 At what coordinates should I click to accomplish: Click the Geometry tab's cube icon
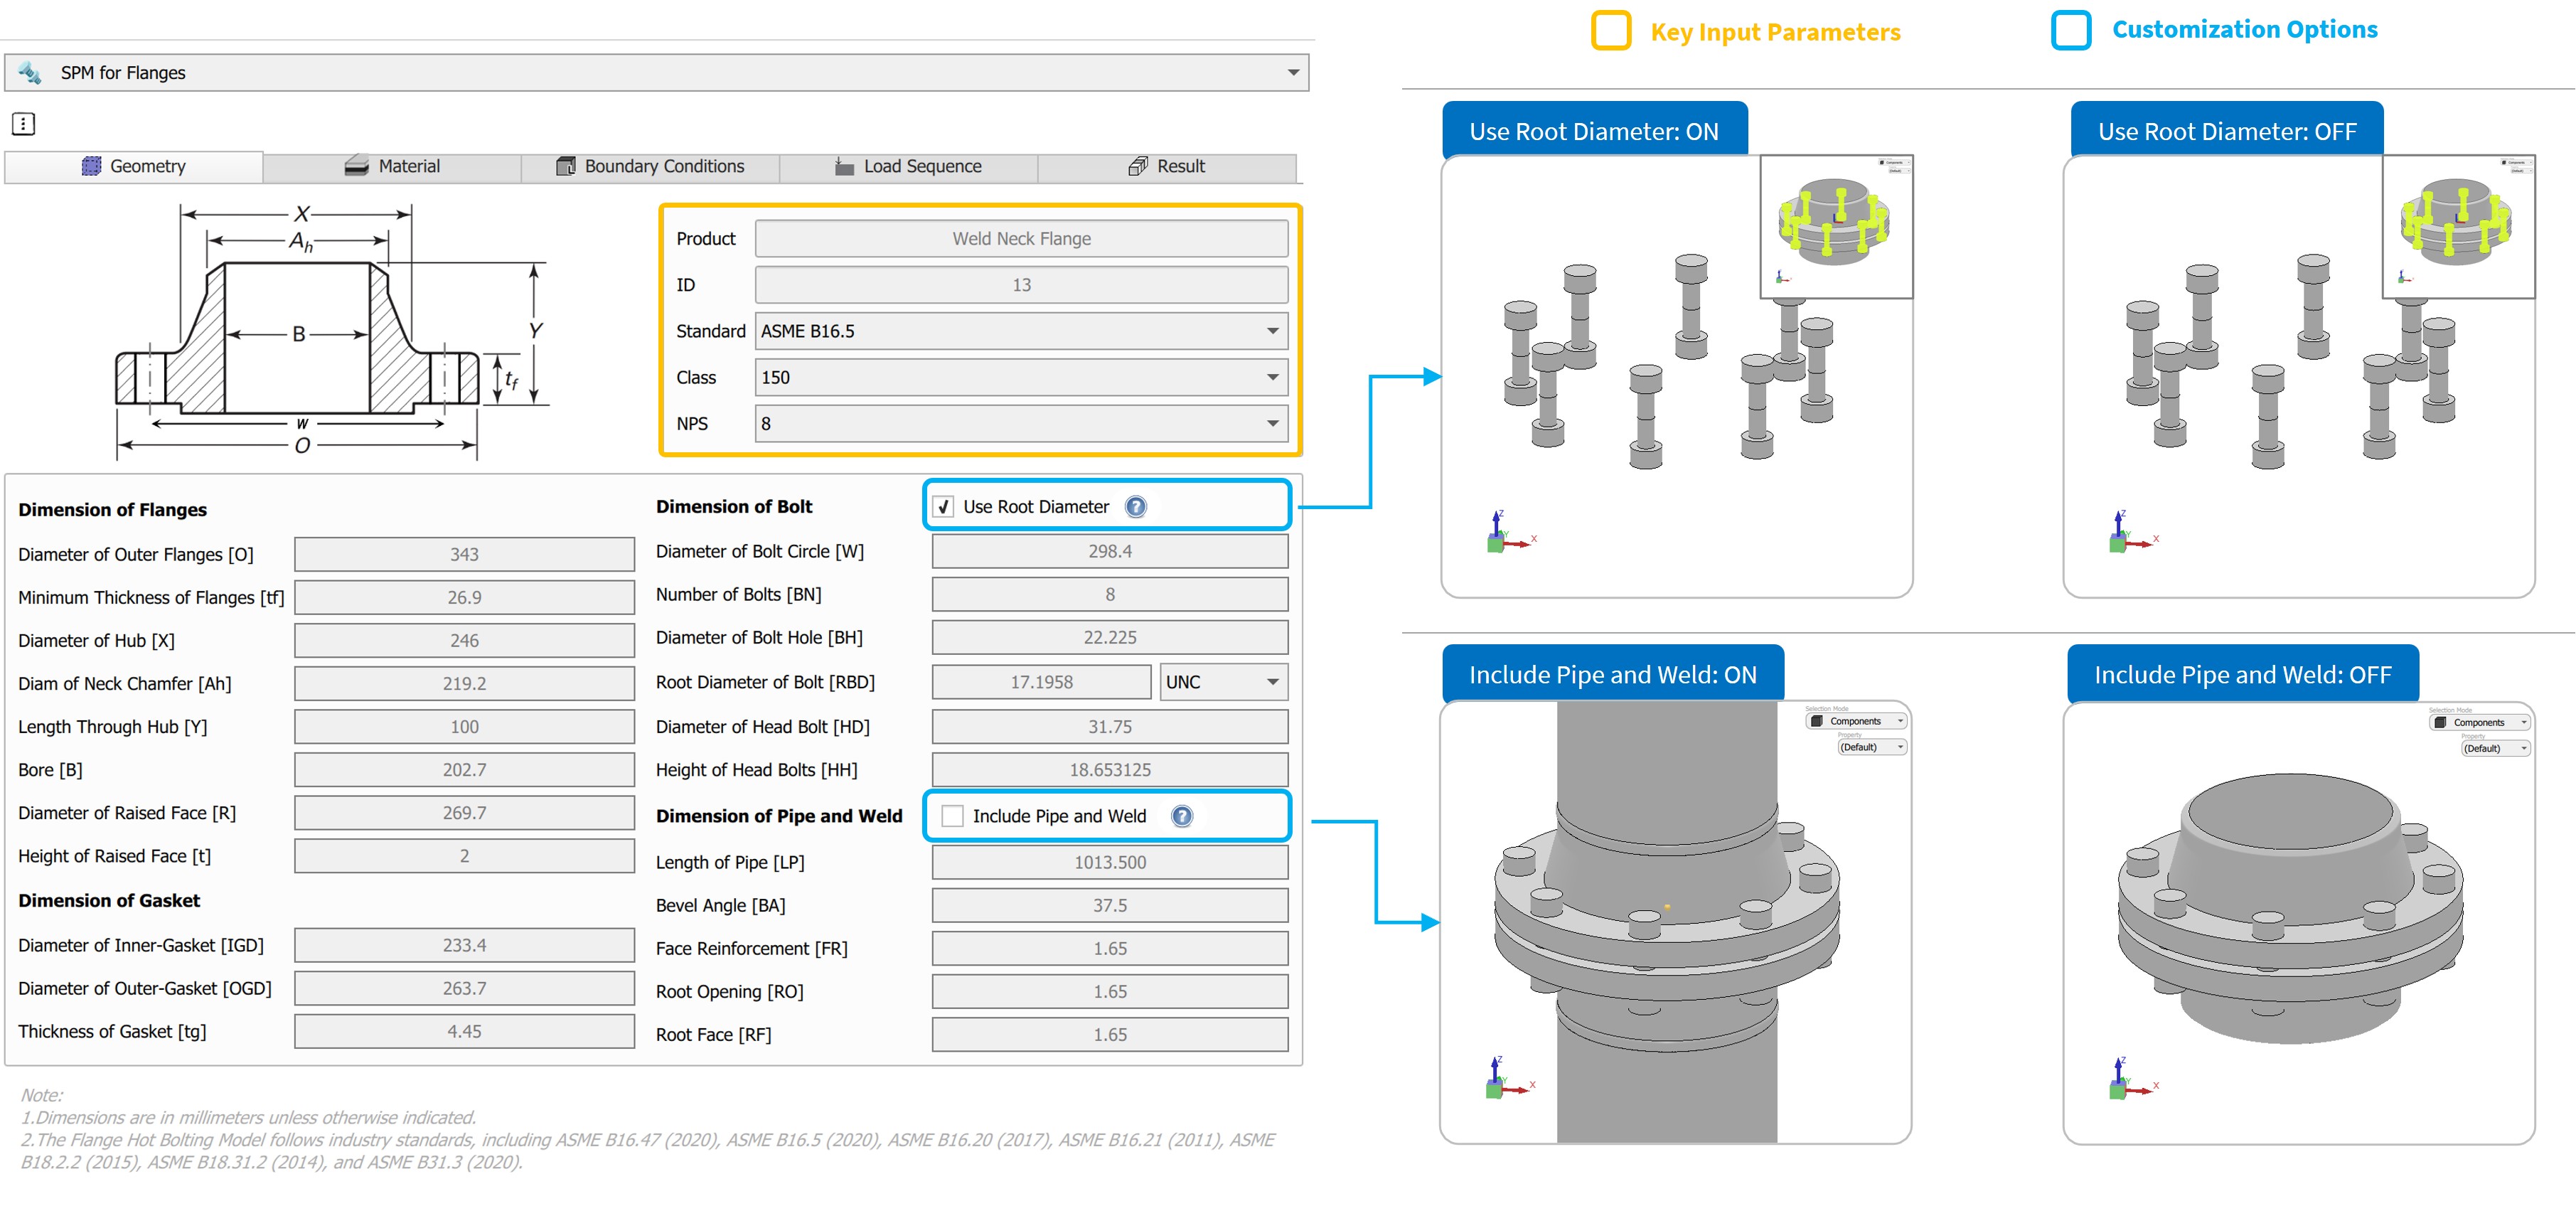91,166
